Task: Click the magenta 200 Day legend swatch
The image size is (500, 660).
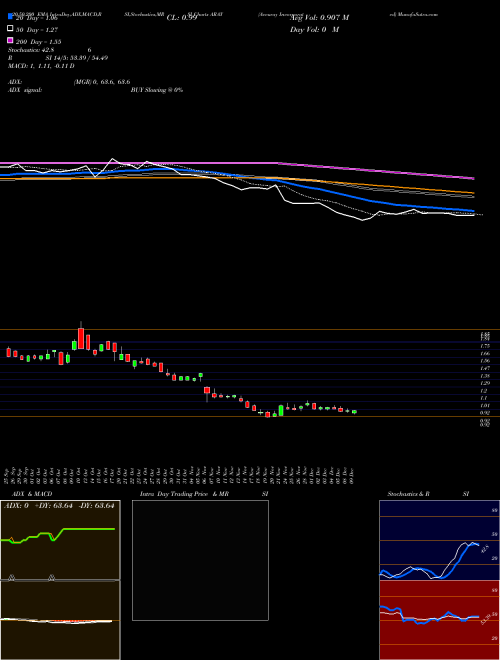Action: click(10, 40)
